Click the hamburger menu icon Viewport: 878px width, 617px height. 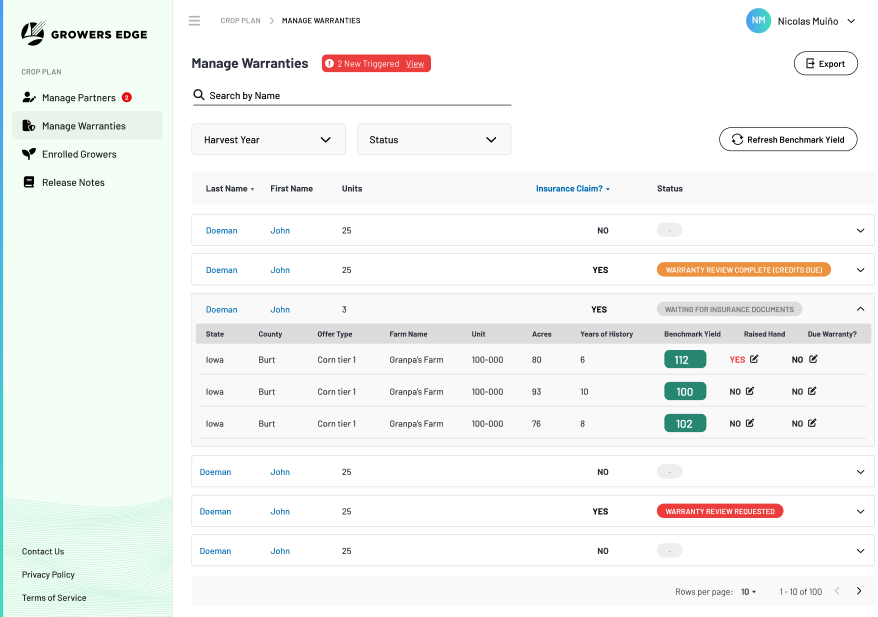(194, 21)
